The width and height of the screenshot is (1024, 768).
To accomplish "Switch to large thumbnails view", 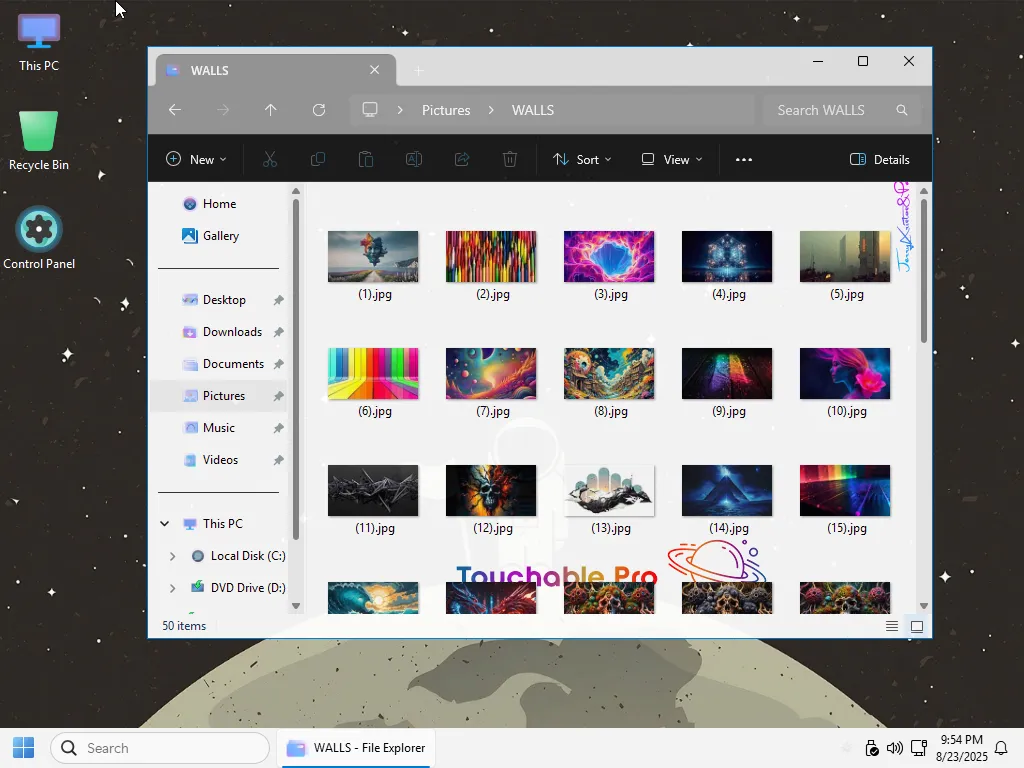I will 917,626.
